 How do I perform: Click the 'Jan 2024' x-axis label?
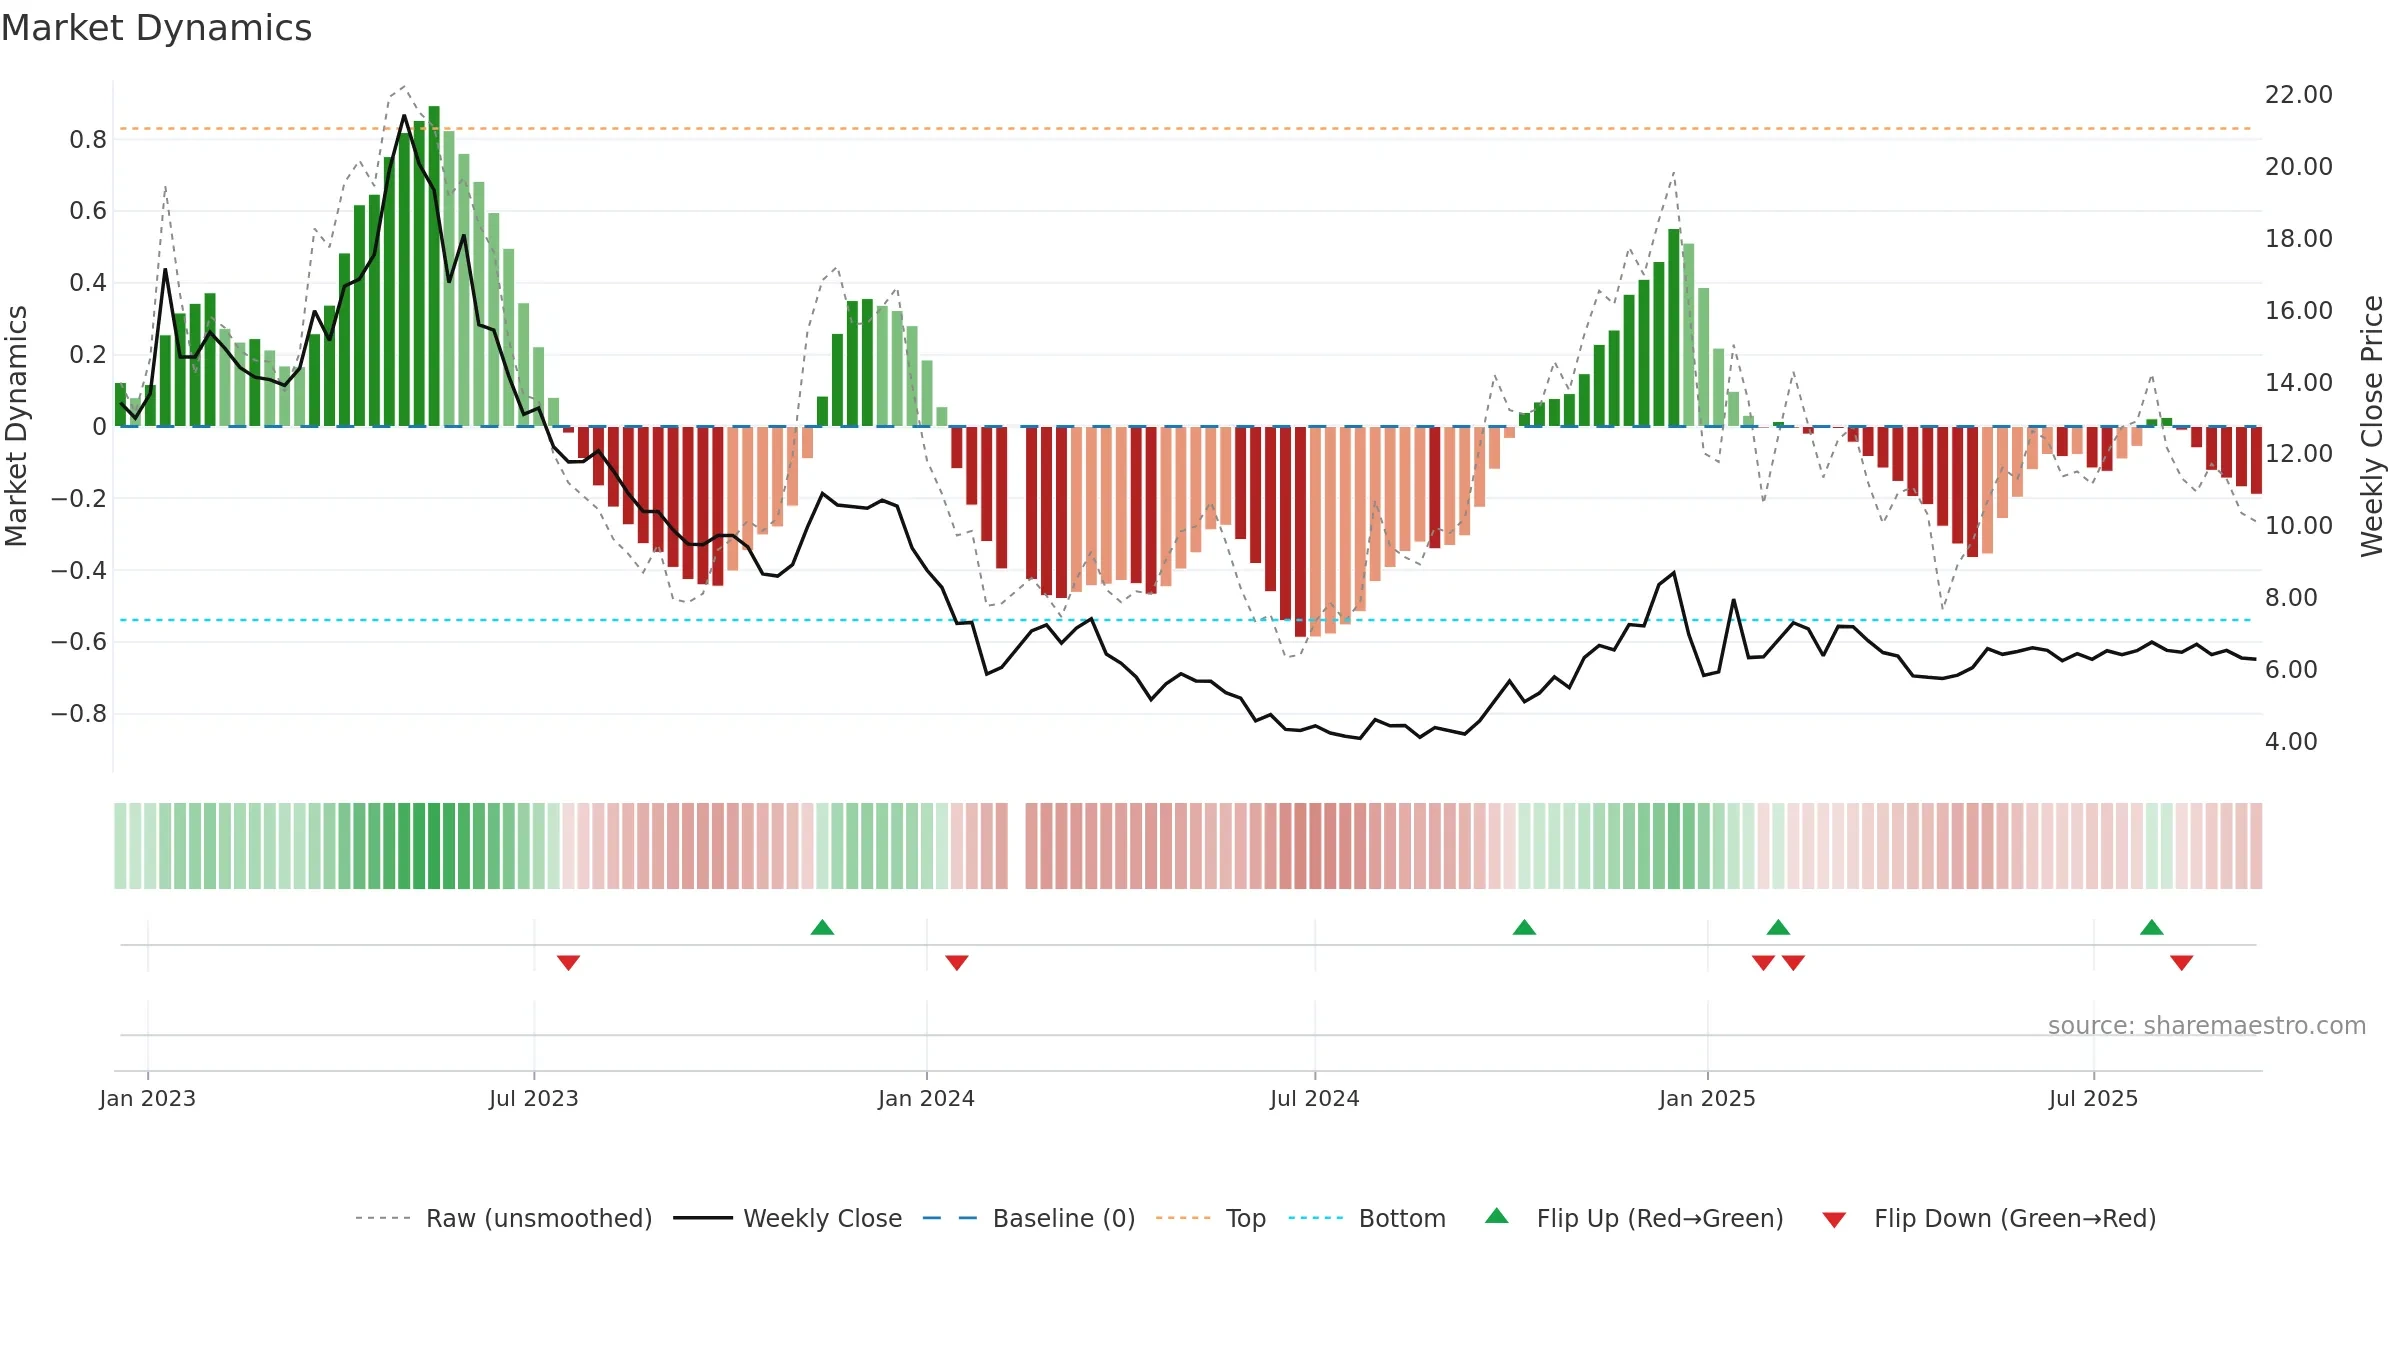(926, 1098)
